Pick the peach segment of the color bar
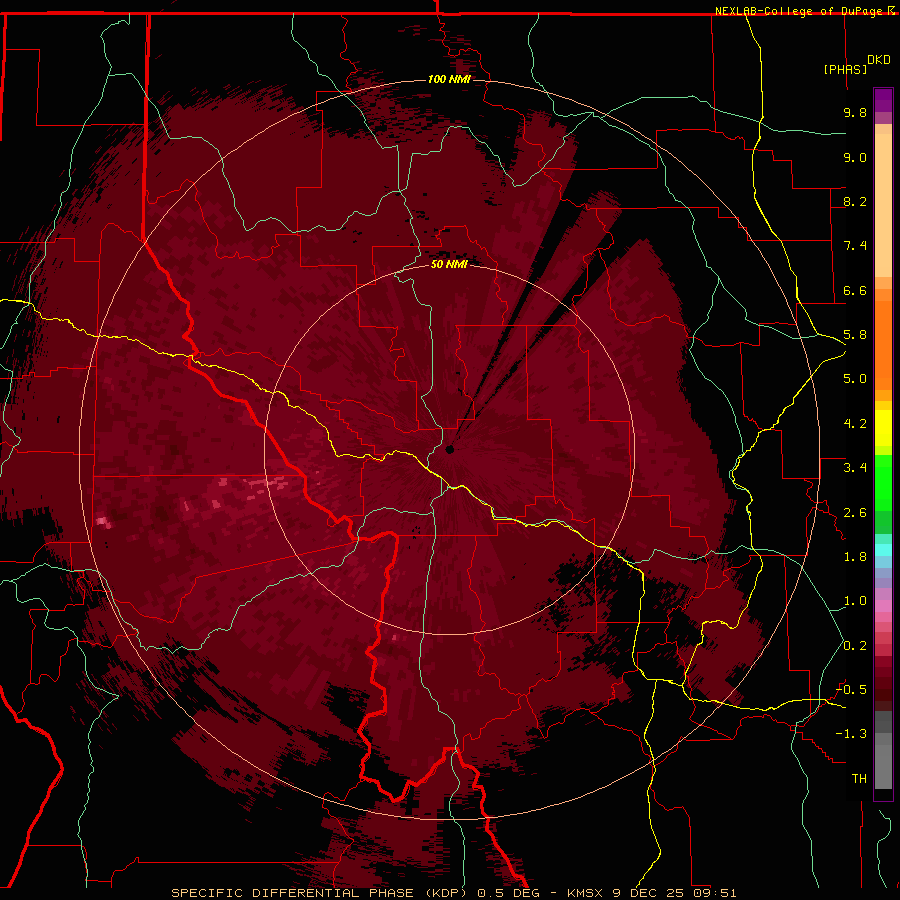The image size is (900, 900). [x=883, y=204]
